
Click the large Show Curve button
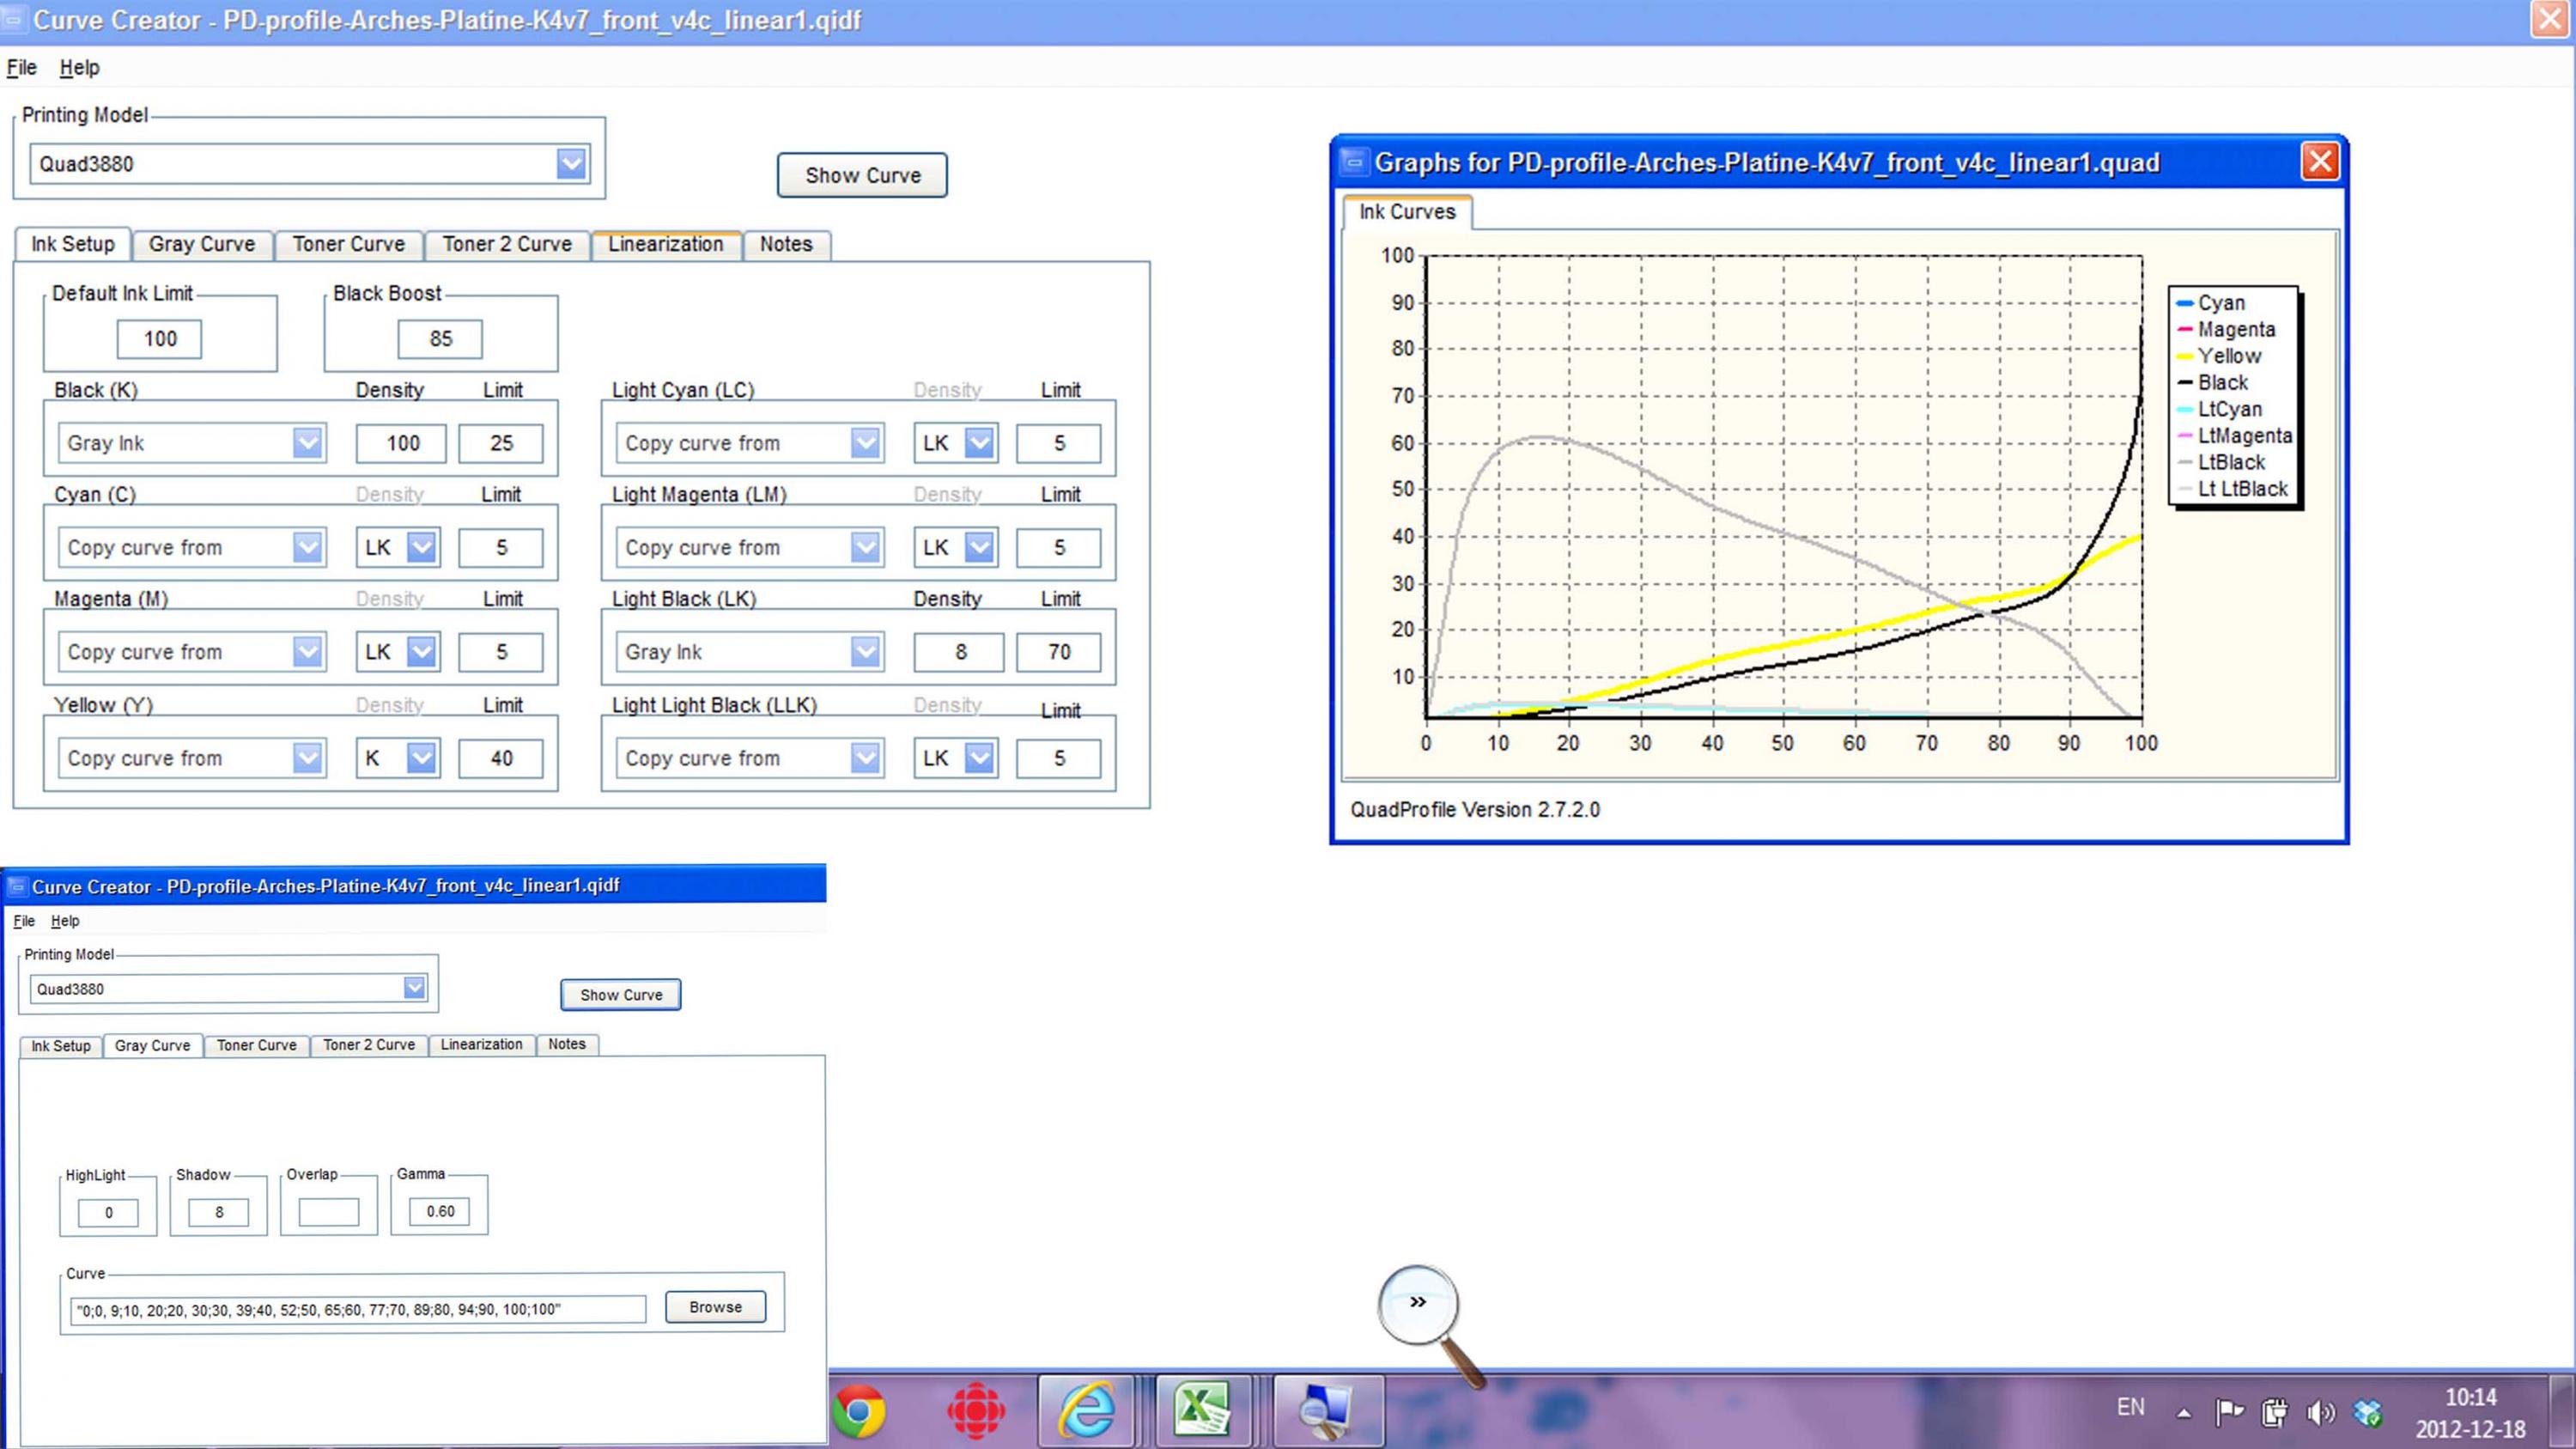(x=862, y=175)
